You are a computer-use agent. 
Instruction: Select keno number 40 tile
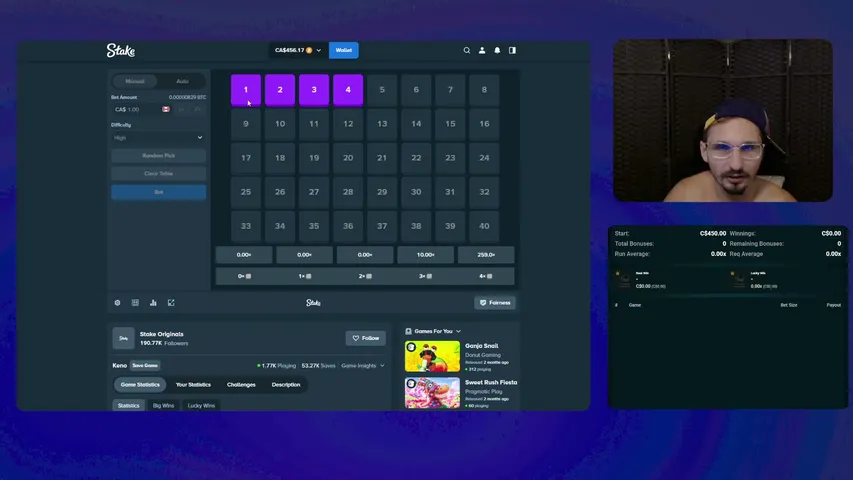pos(484,226)
